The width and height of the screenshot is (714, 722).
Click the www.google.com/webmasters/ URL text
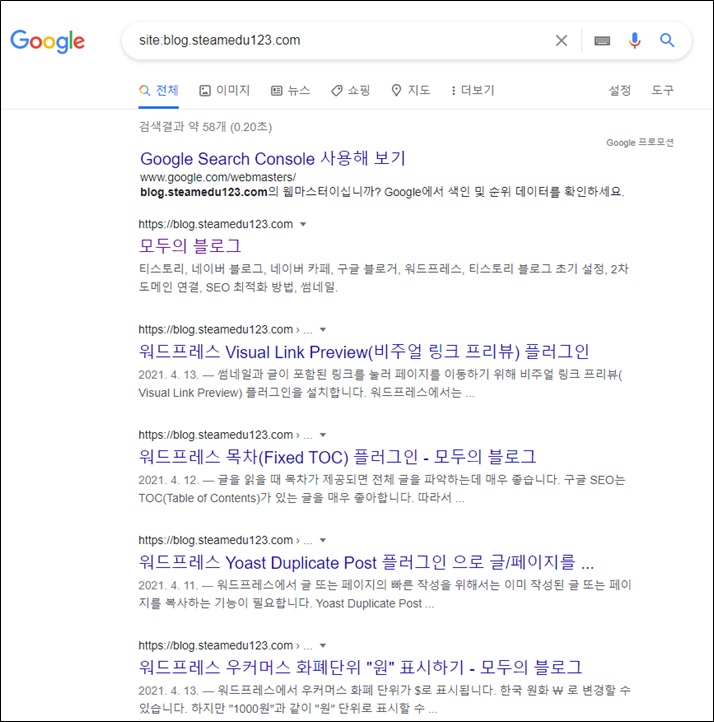click(x=218, y=177)
